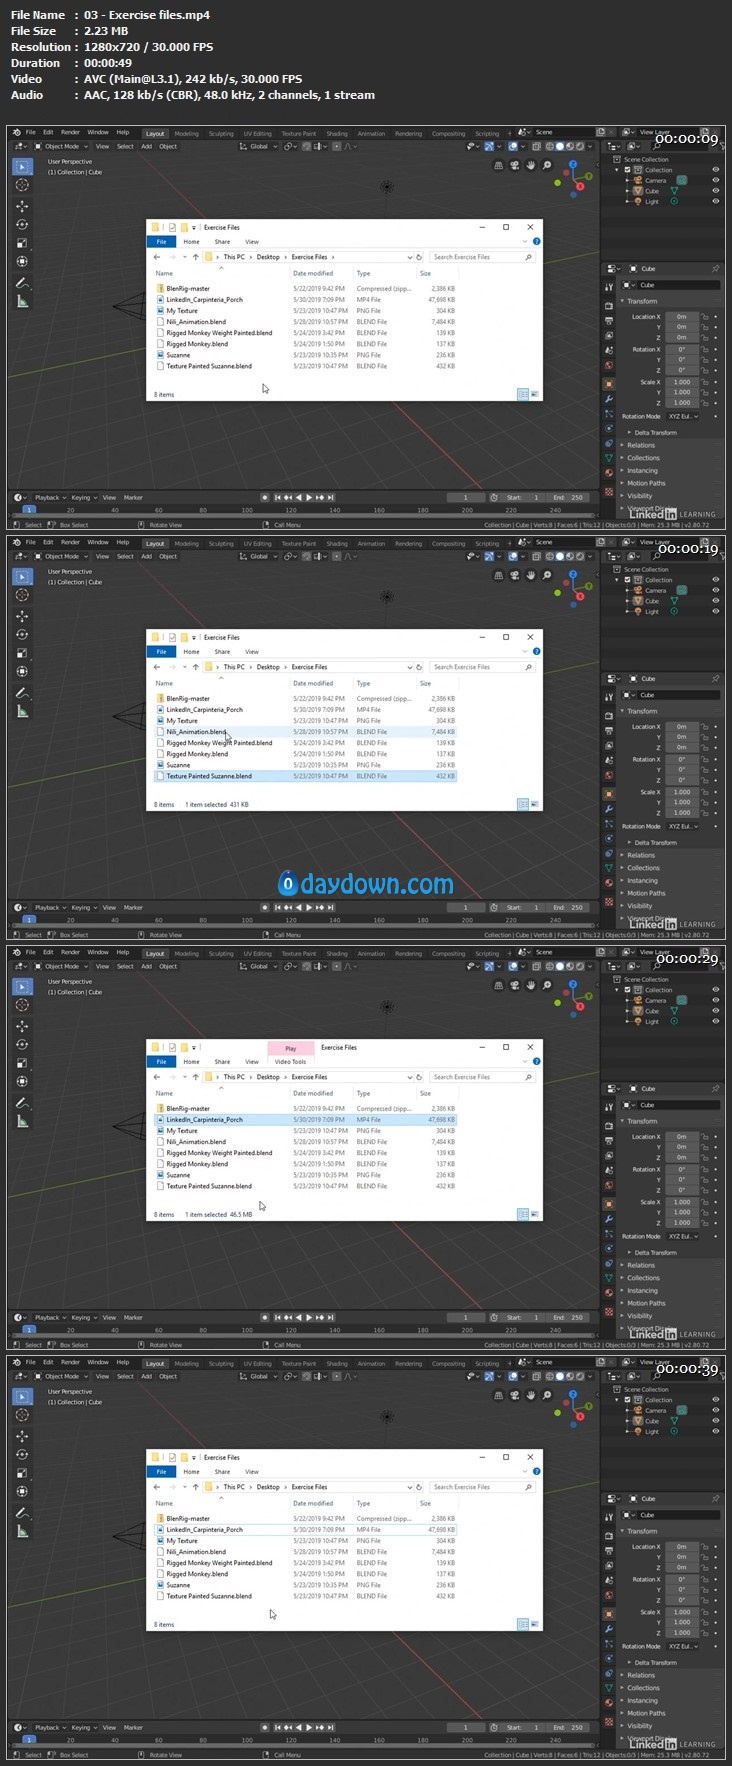Activate Select Box tool in the 00:00:39 frame
The height and width of the screenshot is (1766, 732).
click(22, 1396)
